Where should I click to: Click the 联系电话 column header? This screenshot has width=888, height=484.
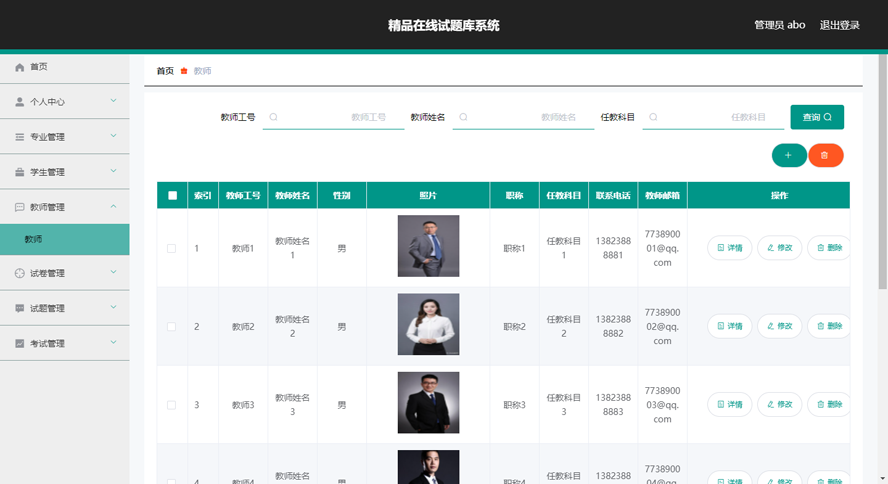click(x=613, y=195)
